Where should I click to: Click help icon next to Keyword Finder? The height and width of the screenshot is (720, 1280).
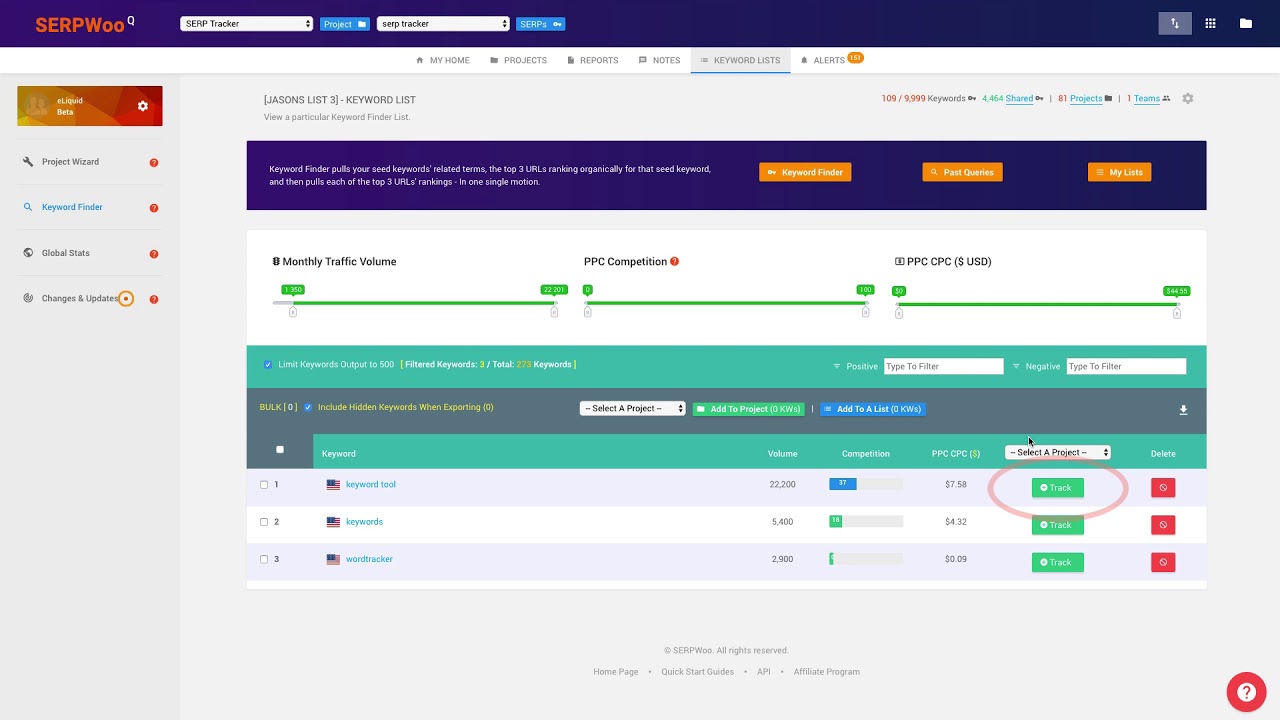tap(154, 208)
